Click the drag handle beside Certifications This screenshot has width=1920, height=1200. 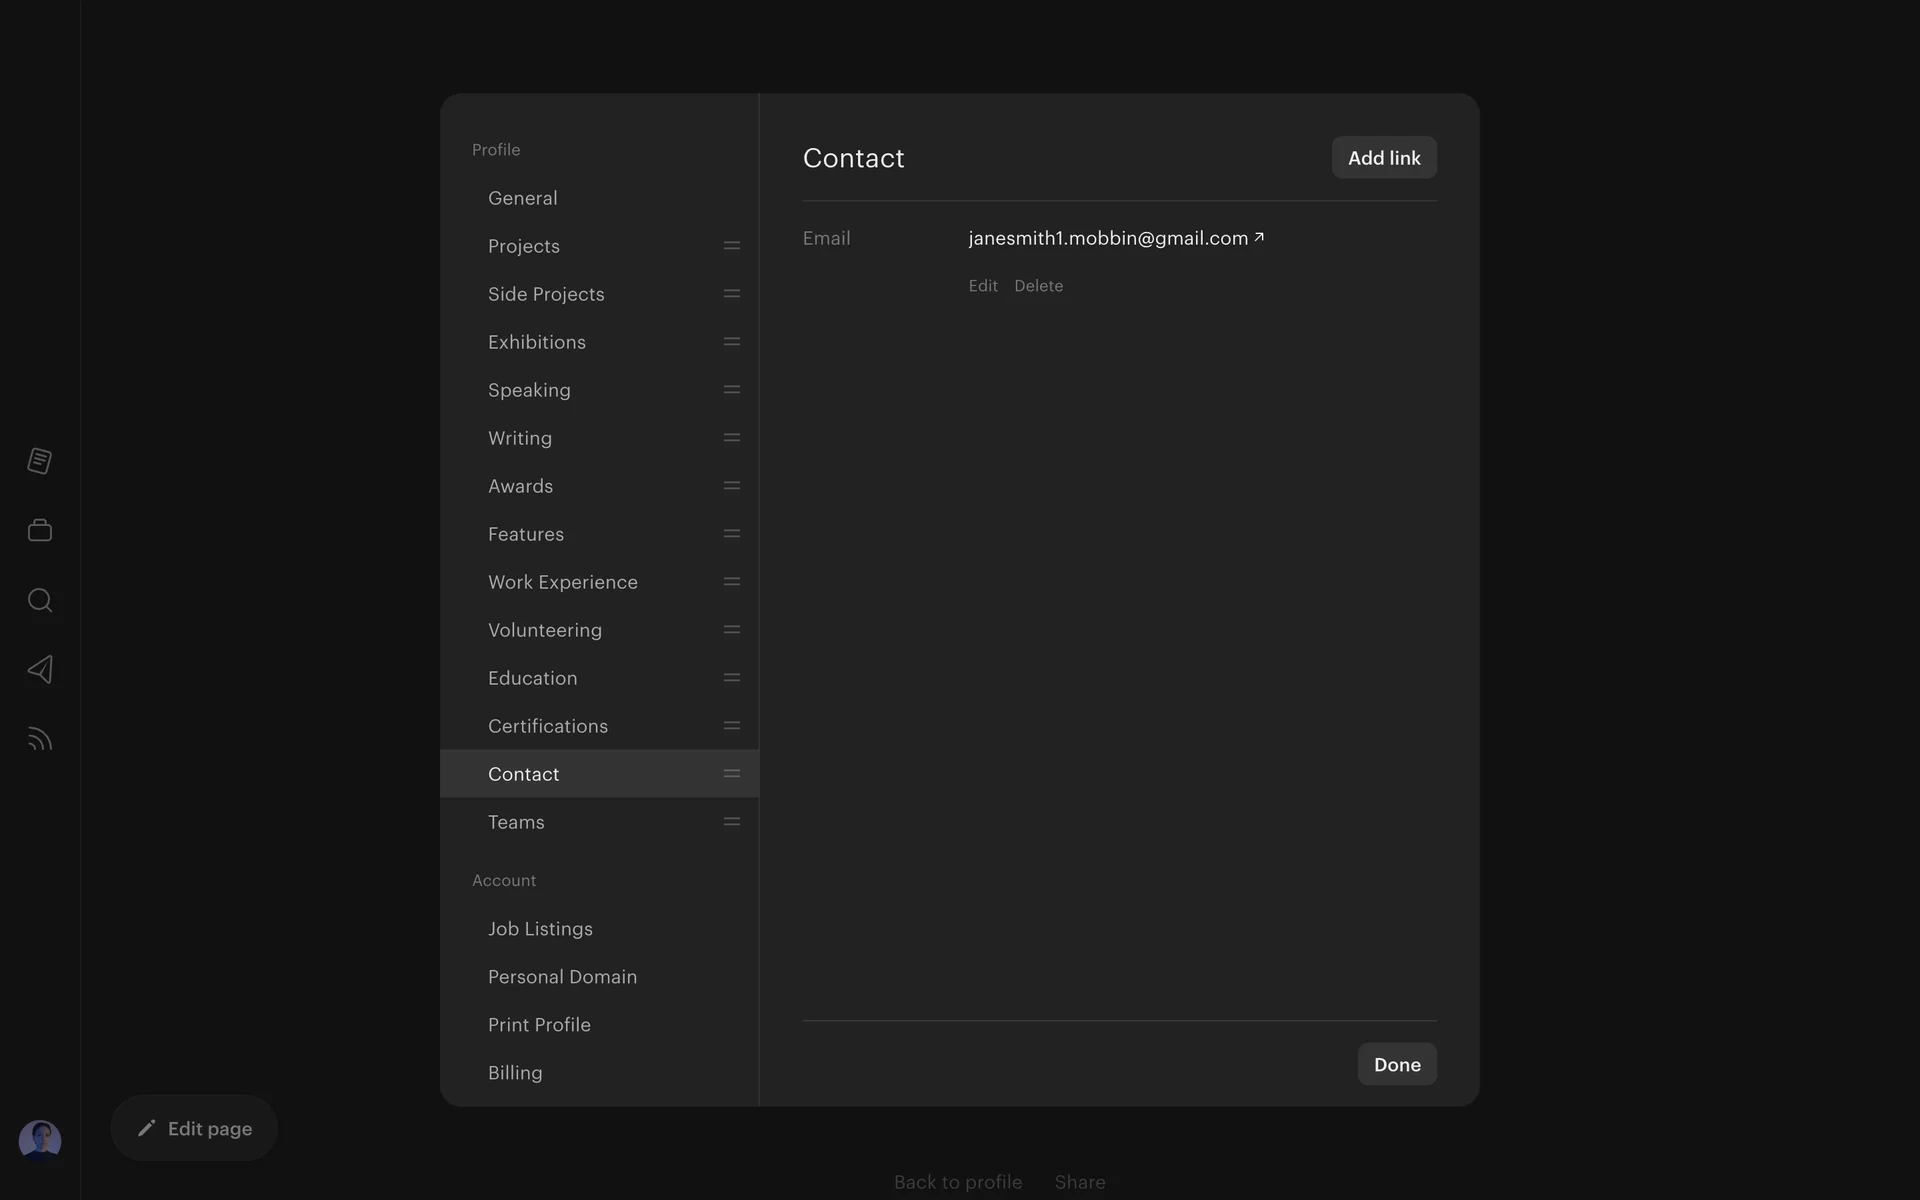732,726
